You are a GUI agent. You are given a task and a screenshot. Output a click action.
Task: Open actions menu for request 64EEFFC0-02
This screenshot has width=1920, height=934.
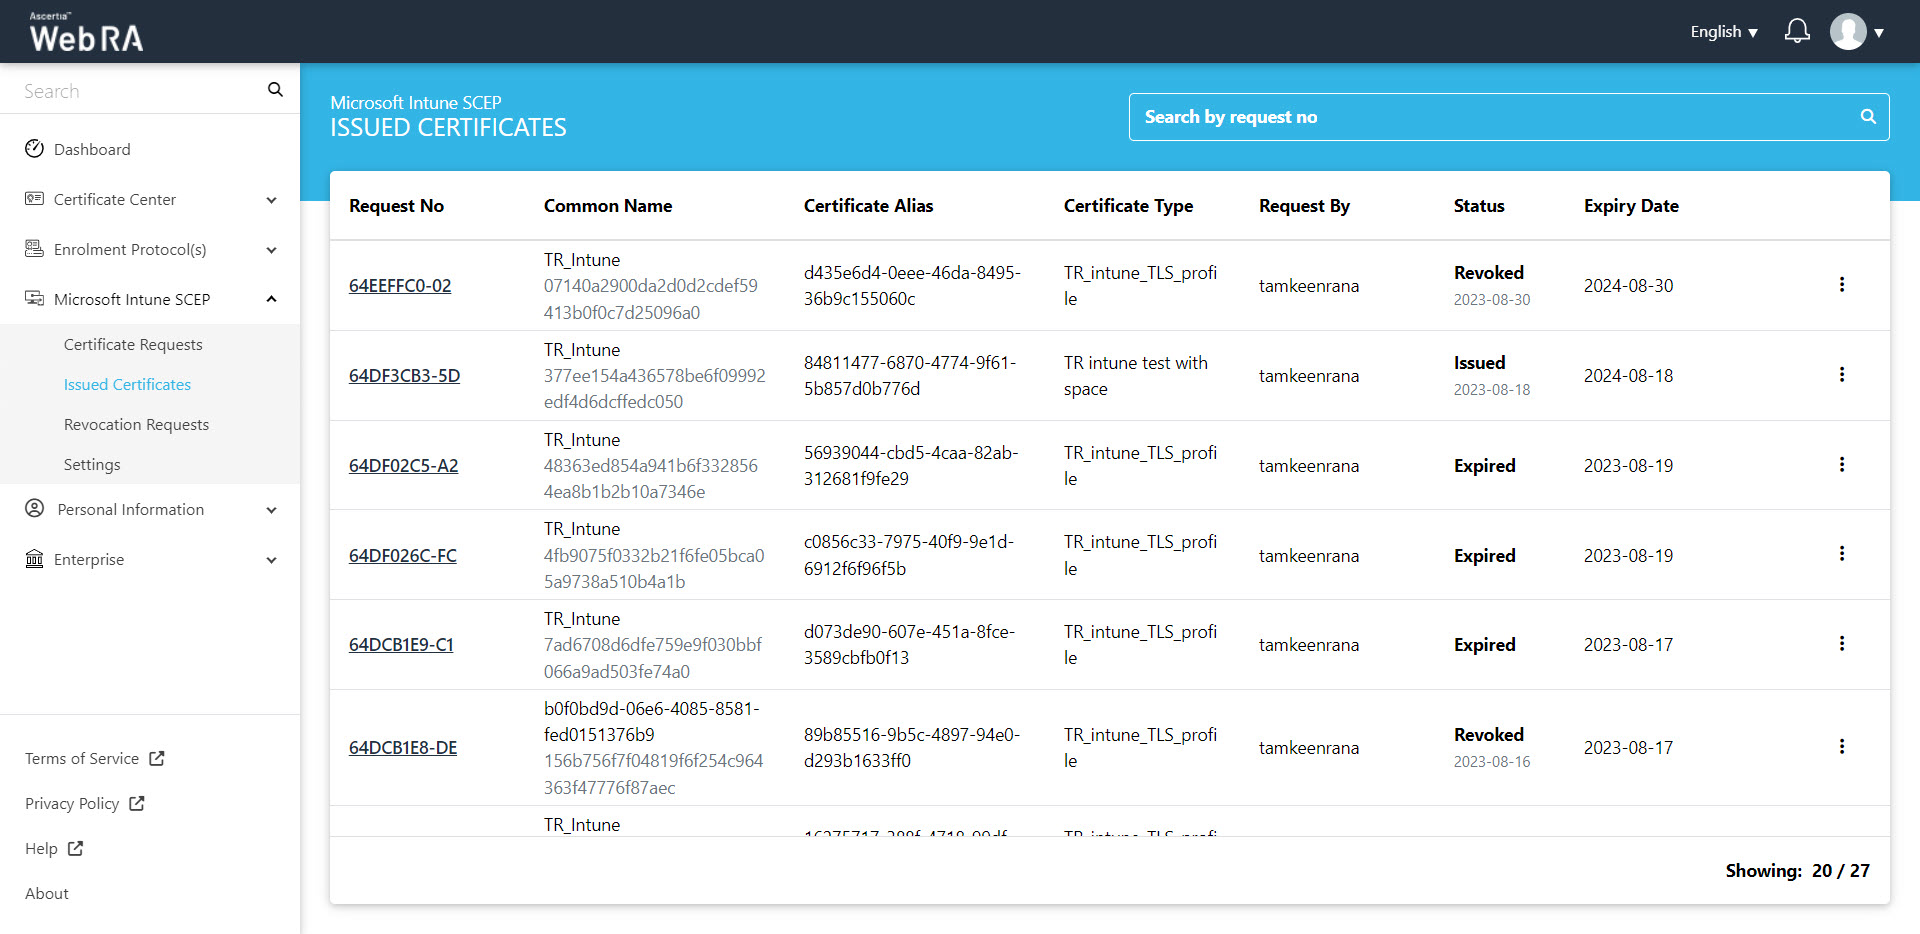tap(1841, 285)
